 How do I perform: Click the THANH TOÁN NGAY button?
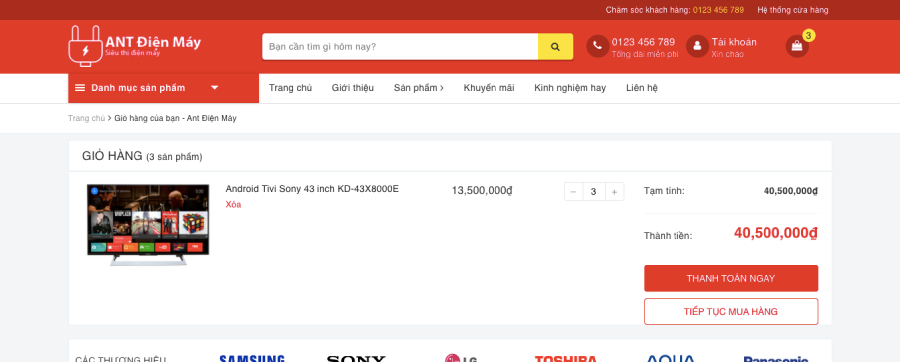click(731, 278)
